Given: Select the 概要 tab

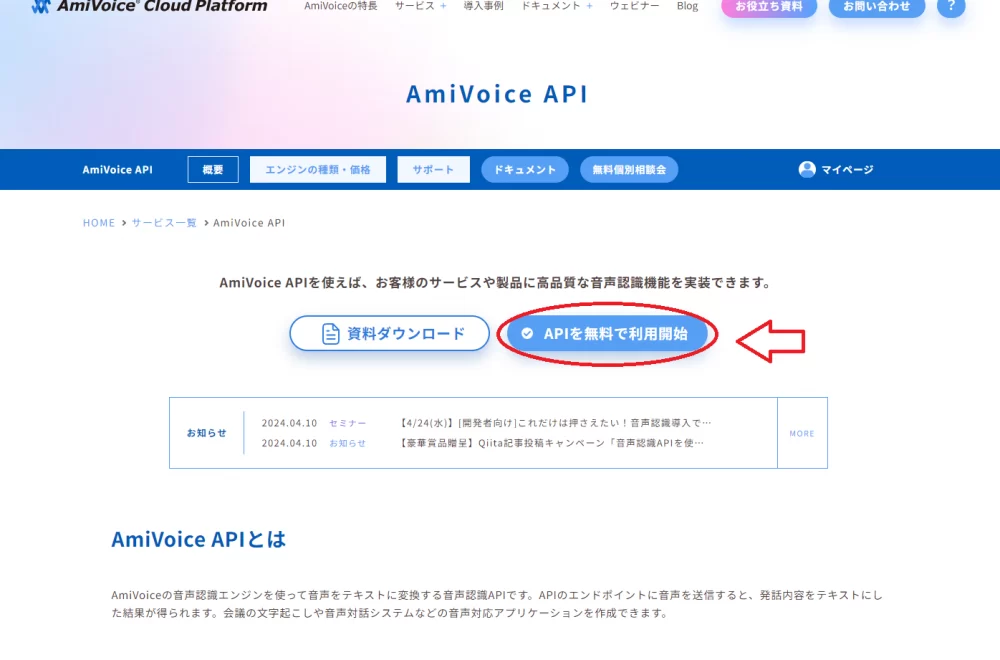Looking at the screenshot, I should click(x=213, y=170).
